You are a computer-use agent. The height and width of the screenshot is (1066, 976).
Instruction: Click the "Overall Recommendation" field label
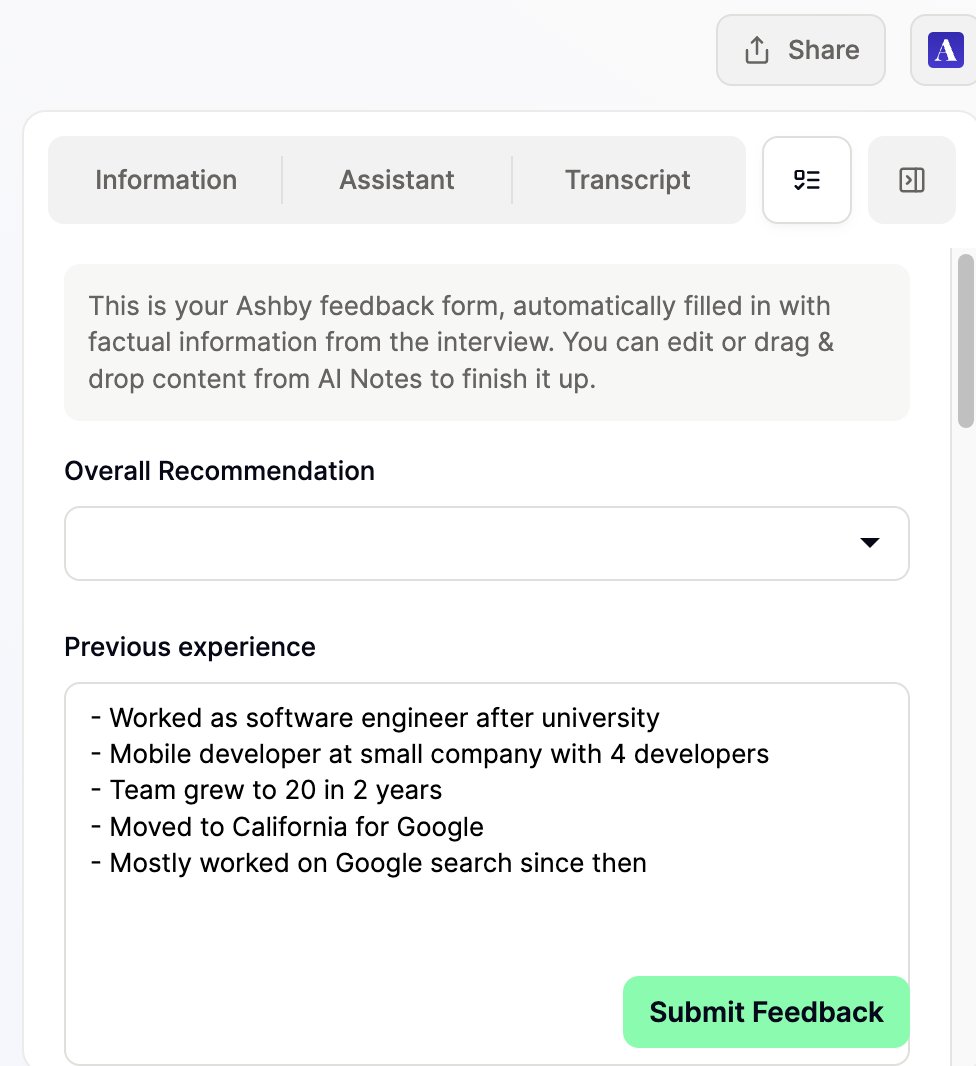220,471
